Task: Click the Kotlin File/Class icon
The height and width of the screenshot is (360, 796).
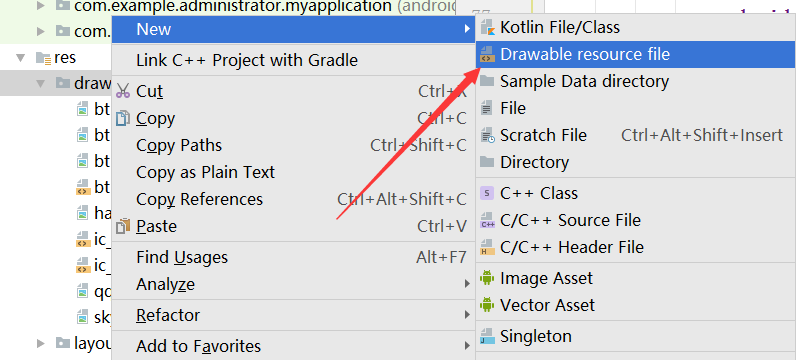Action: 487,27
